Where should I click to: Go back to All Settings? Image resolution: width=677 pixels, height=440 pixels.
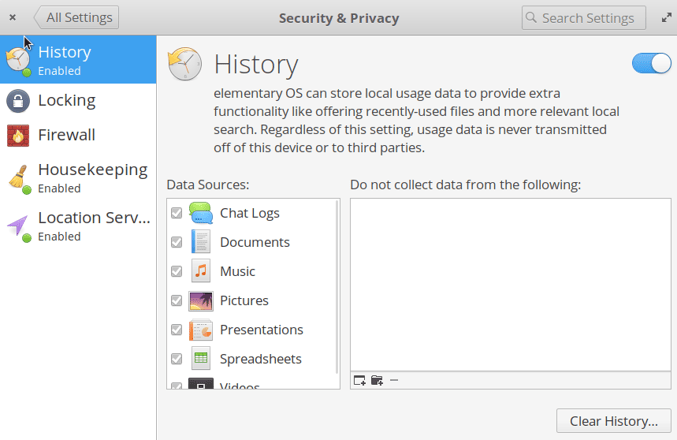pos(77,17)
